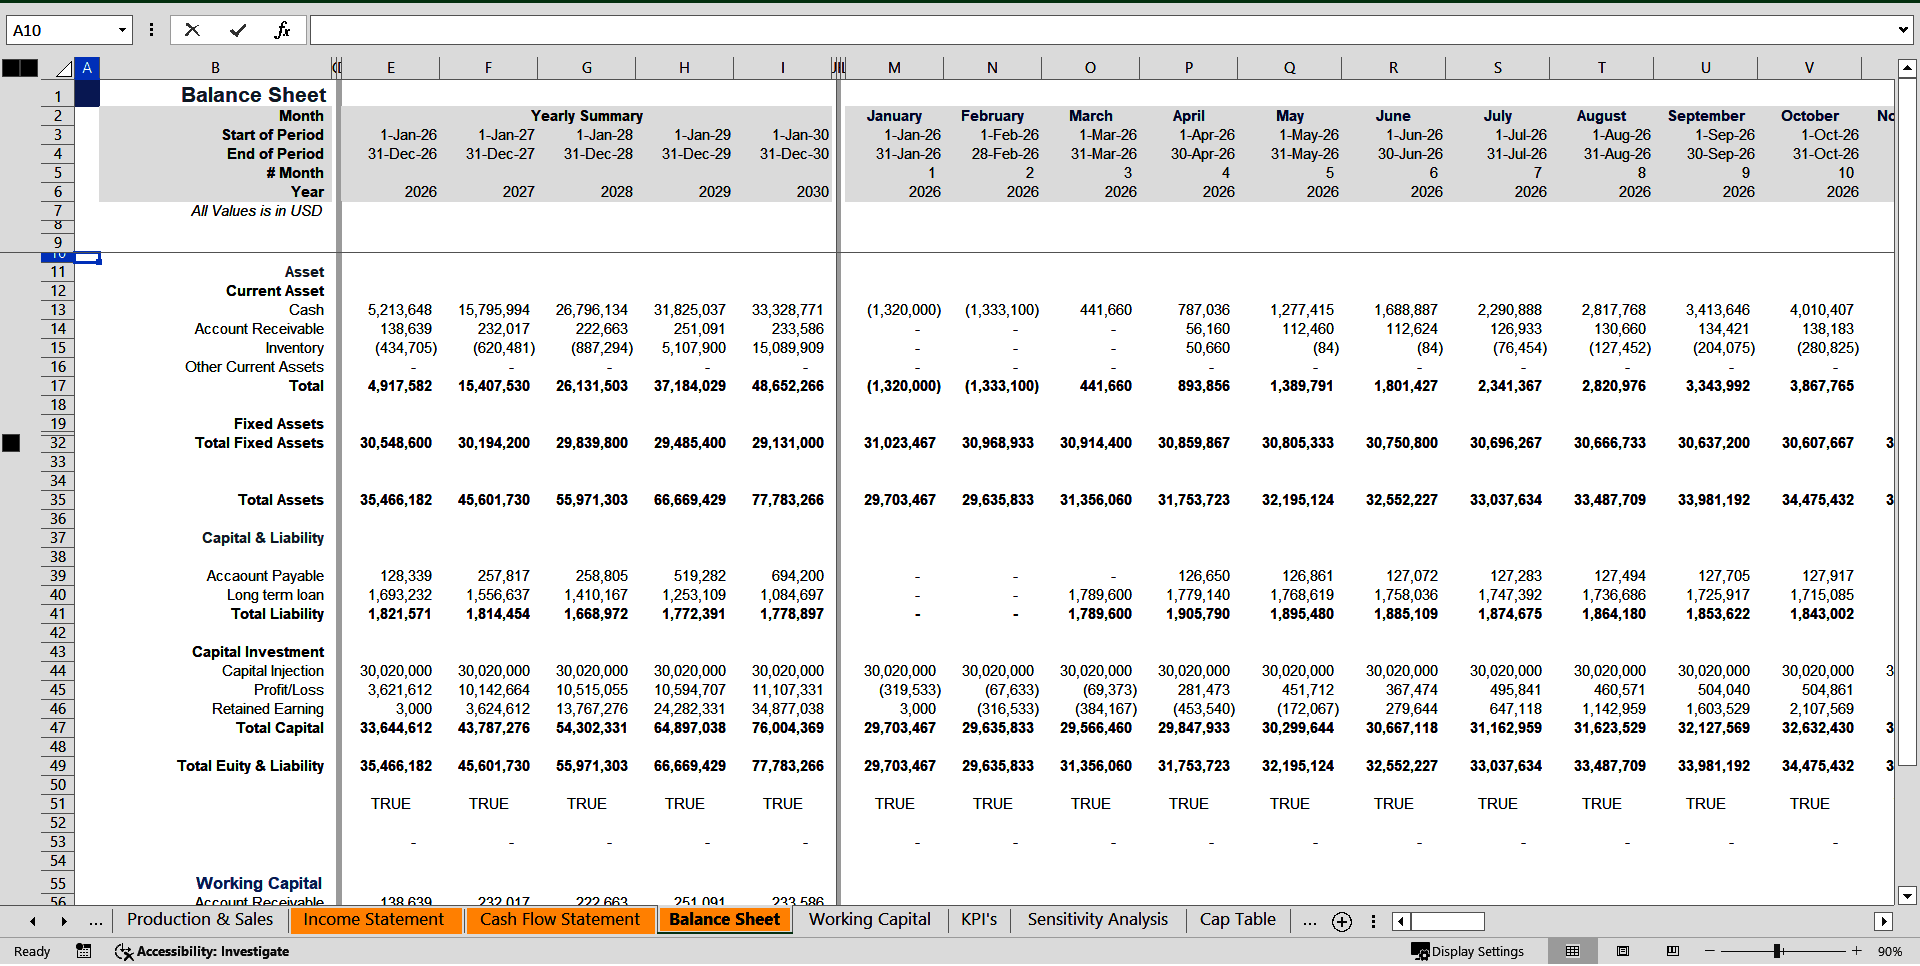Open Accessibility: Investigate checker
Viewport: 1920px width, 966px height.
202,951
